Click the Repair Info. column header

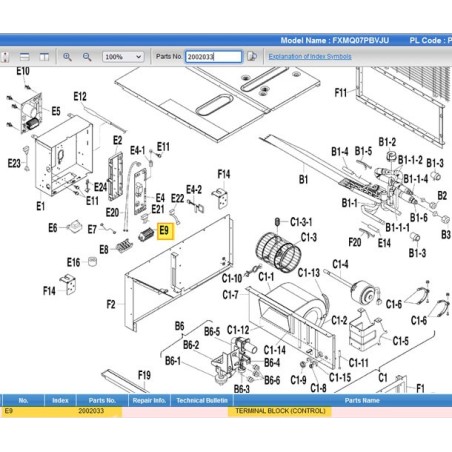[149, 400]
